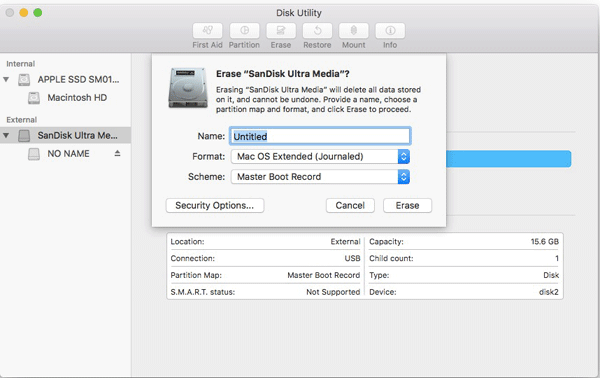
Task: Click the APPLE SSD drive icon
Action: (24, 80)
